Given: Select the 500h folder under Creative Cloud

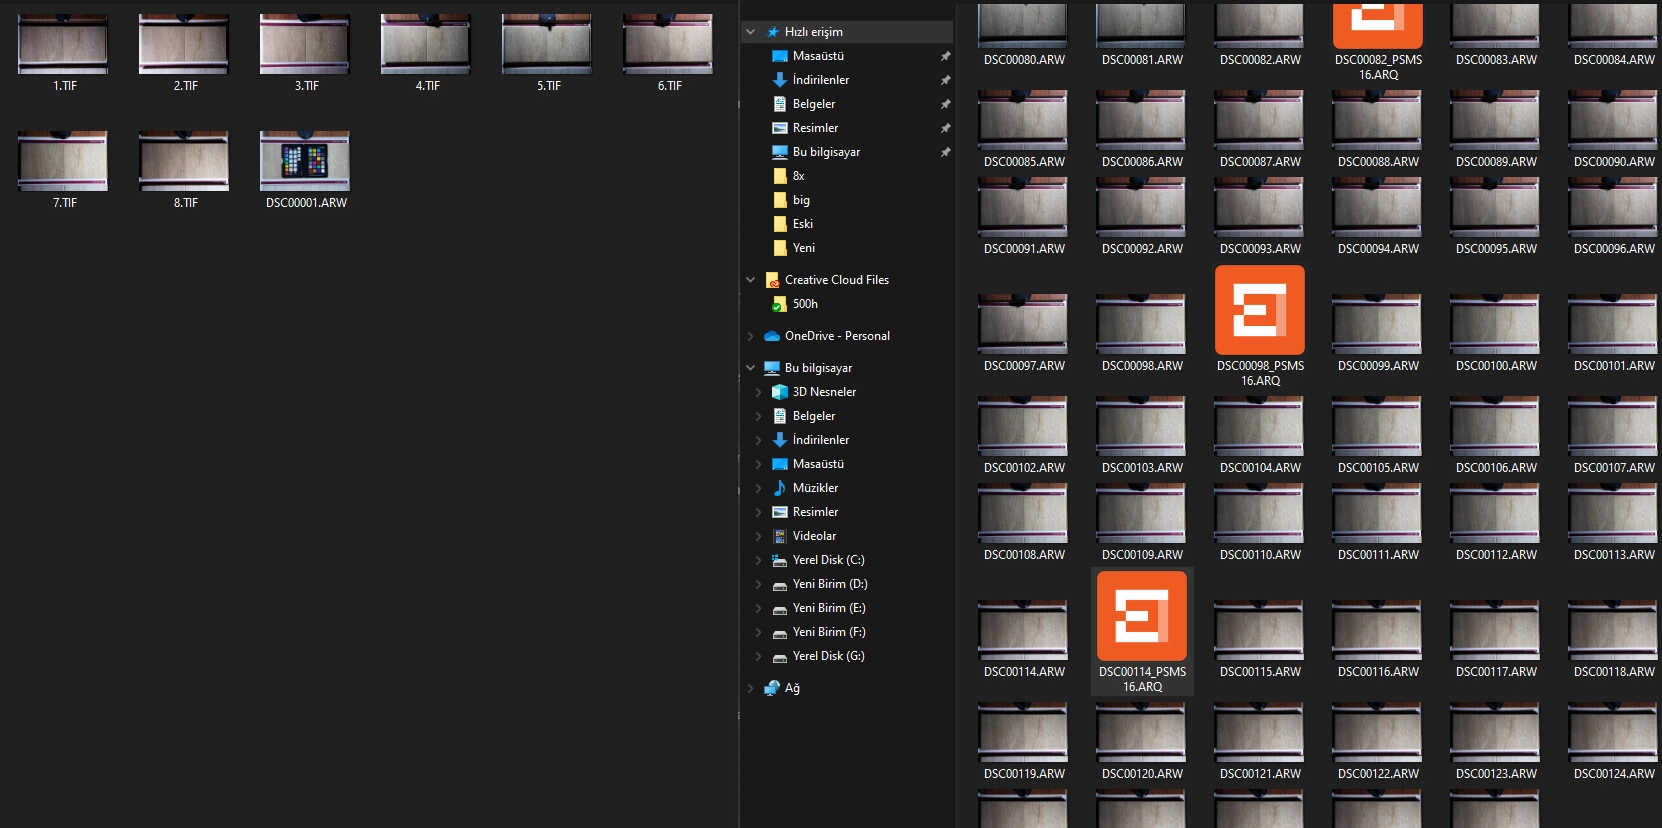Looking at the screenshot, I should coord(780,304).
